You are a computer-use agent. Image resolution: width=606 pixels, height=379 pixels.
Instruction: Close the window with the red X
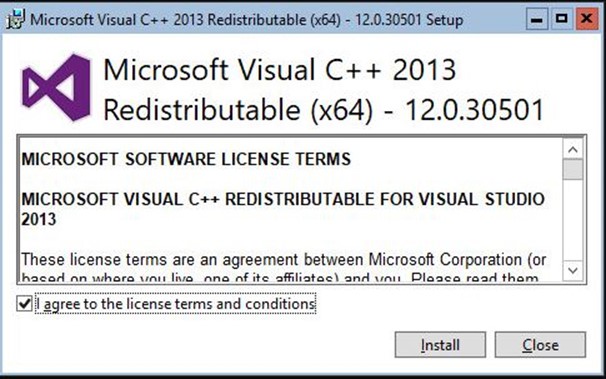coord(587,19)
